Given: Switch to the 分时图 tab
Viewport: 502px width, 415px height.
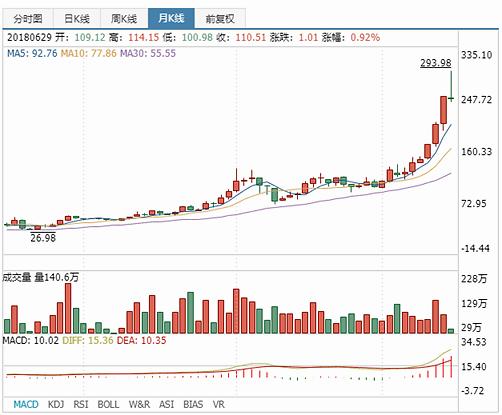Looking at the screenshot, I should pyautogui.click(x=28, y=18).
